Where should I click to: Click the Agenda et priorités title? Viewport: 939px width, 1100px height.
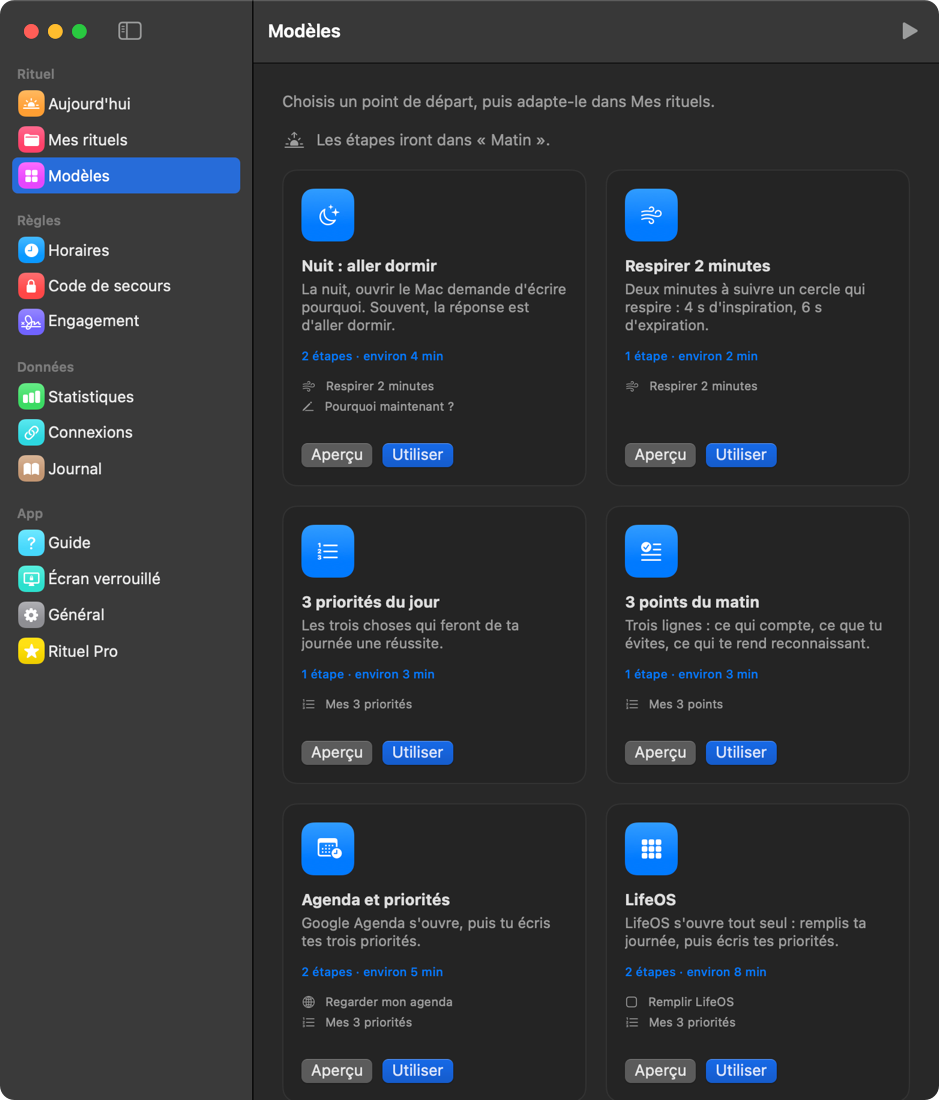(375, 899)
